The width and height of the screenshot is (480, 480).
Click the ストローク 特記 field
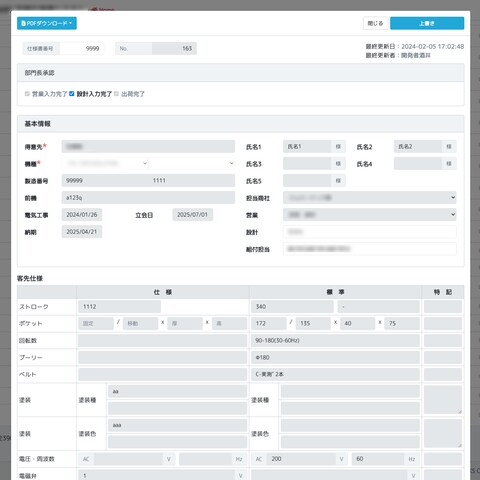443,307
